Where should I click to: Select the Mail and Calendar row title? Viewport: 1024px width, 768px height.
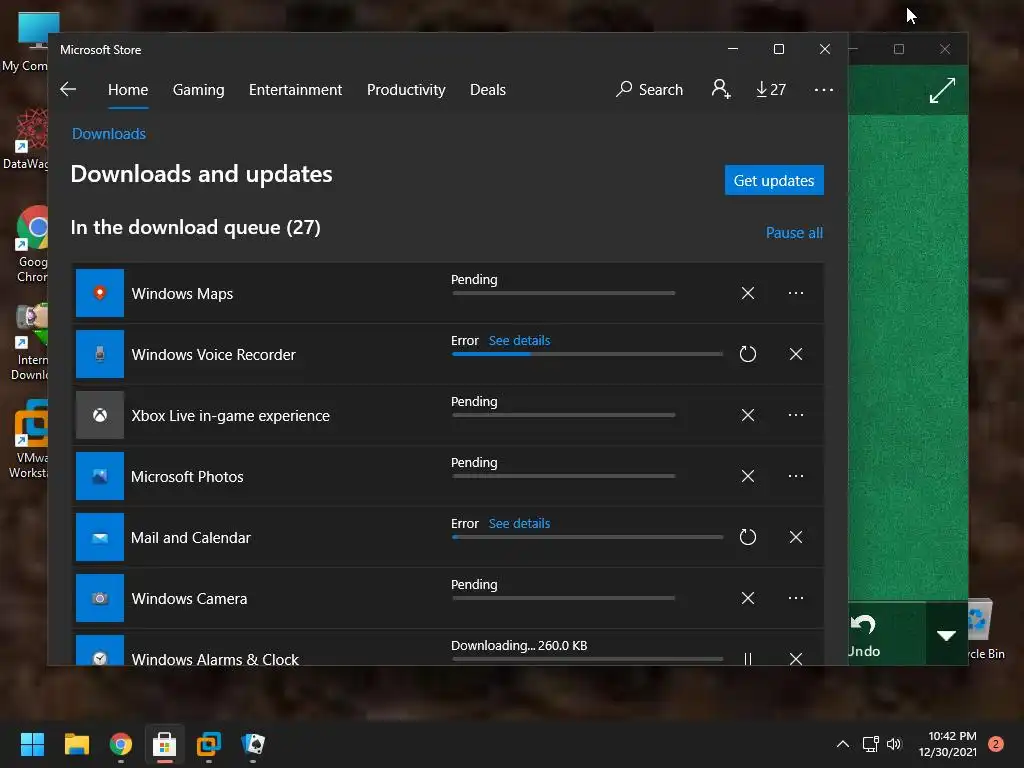(x=191, y=537)
